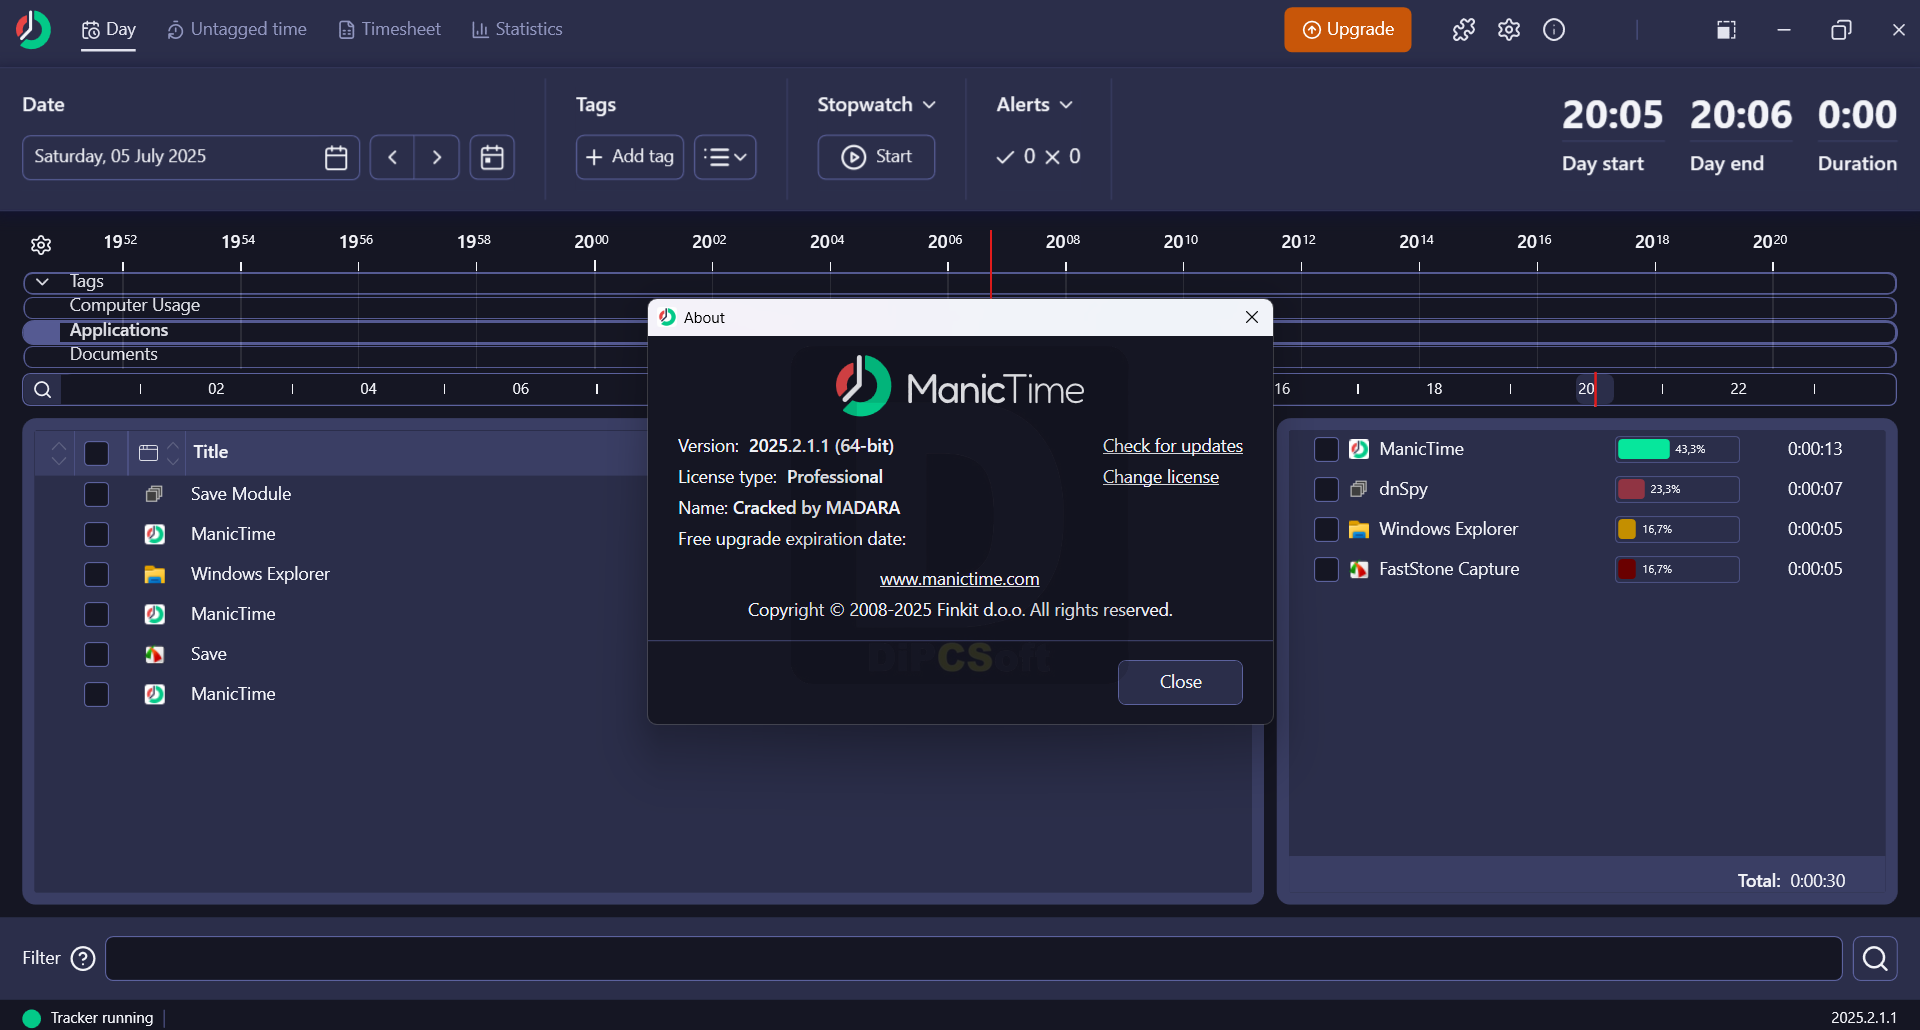
Task: Go to next day arrow
Action: (437, 157)
